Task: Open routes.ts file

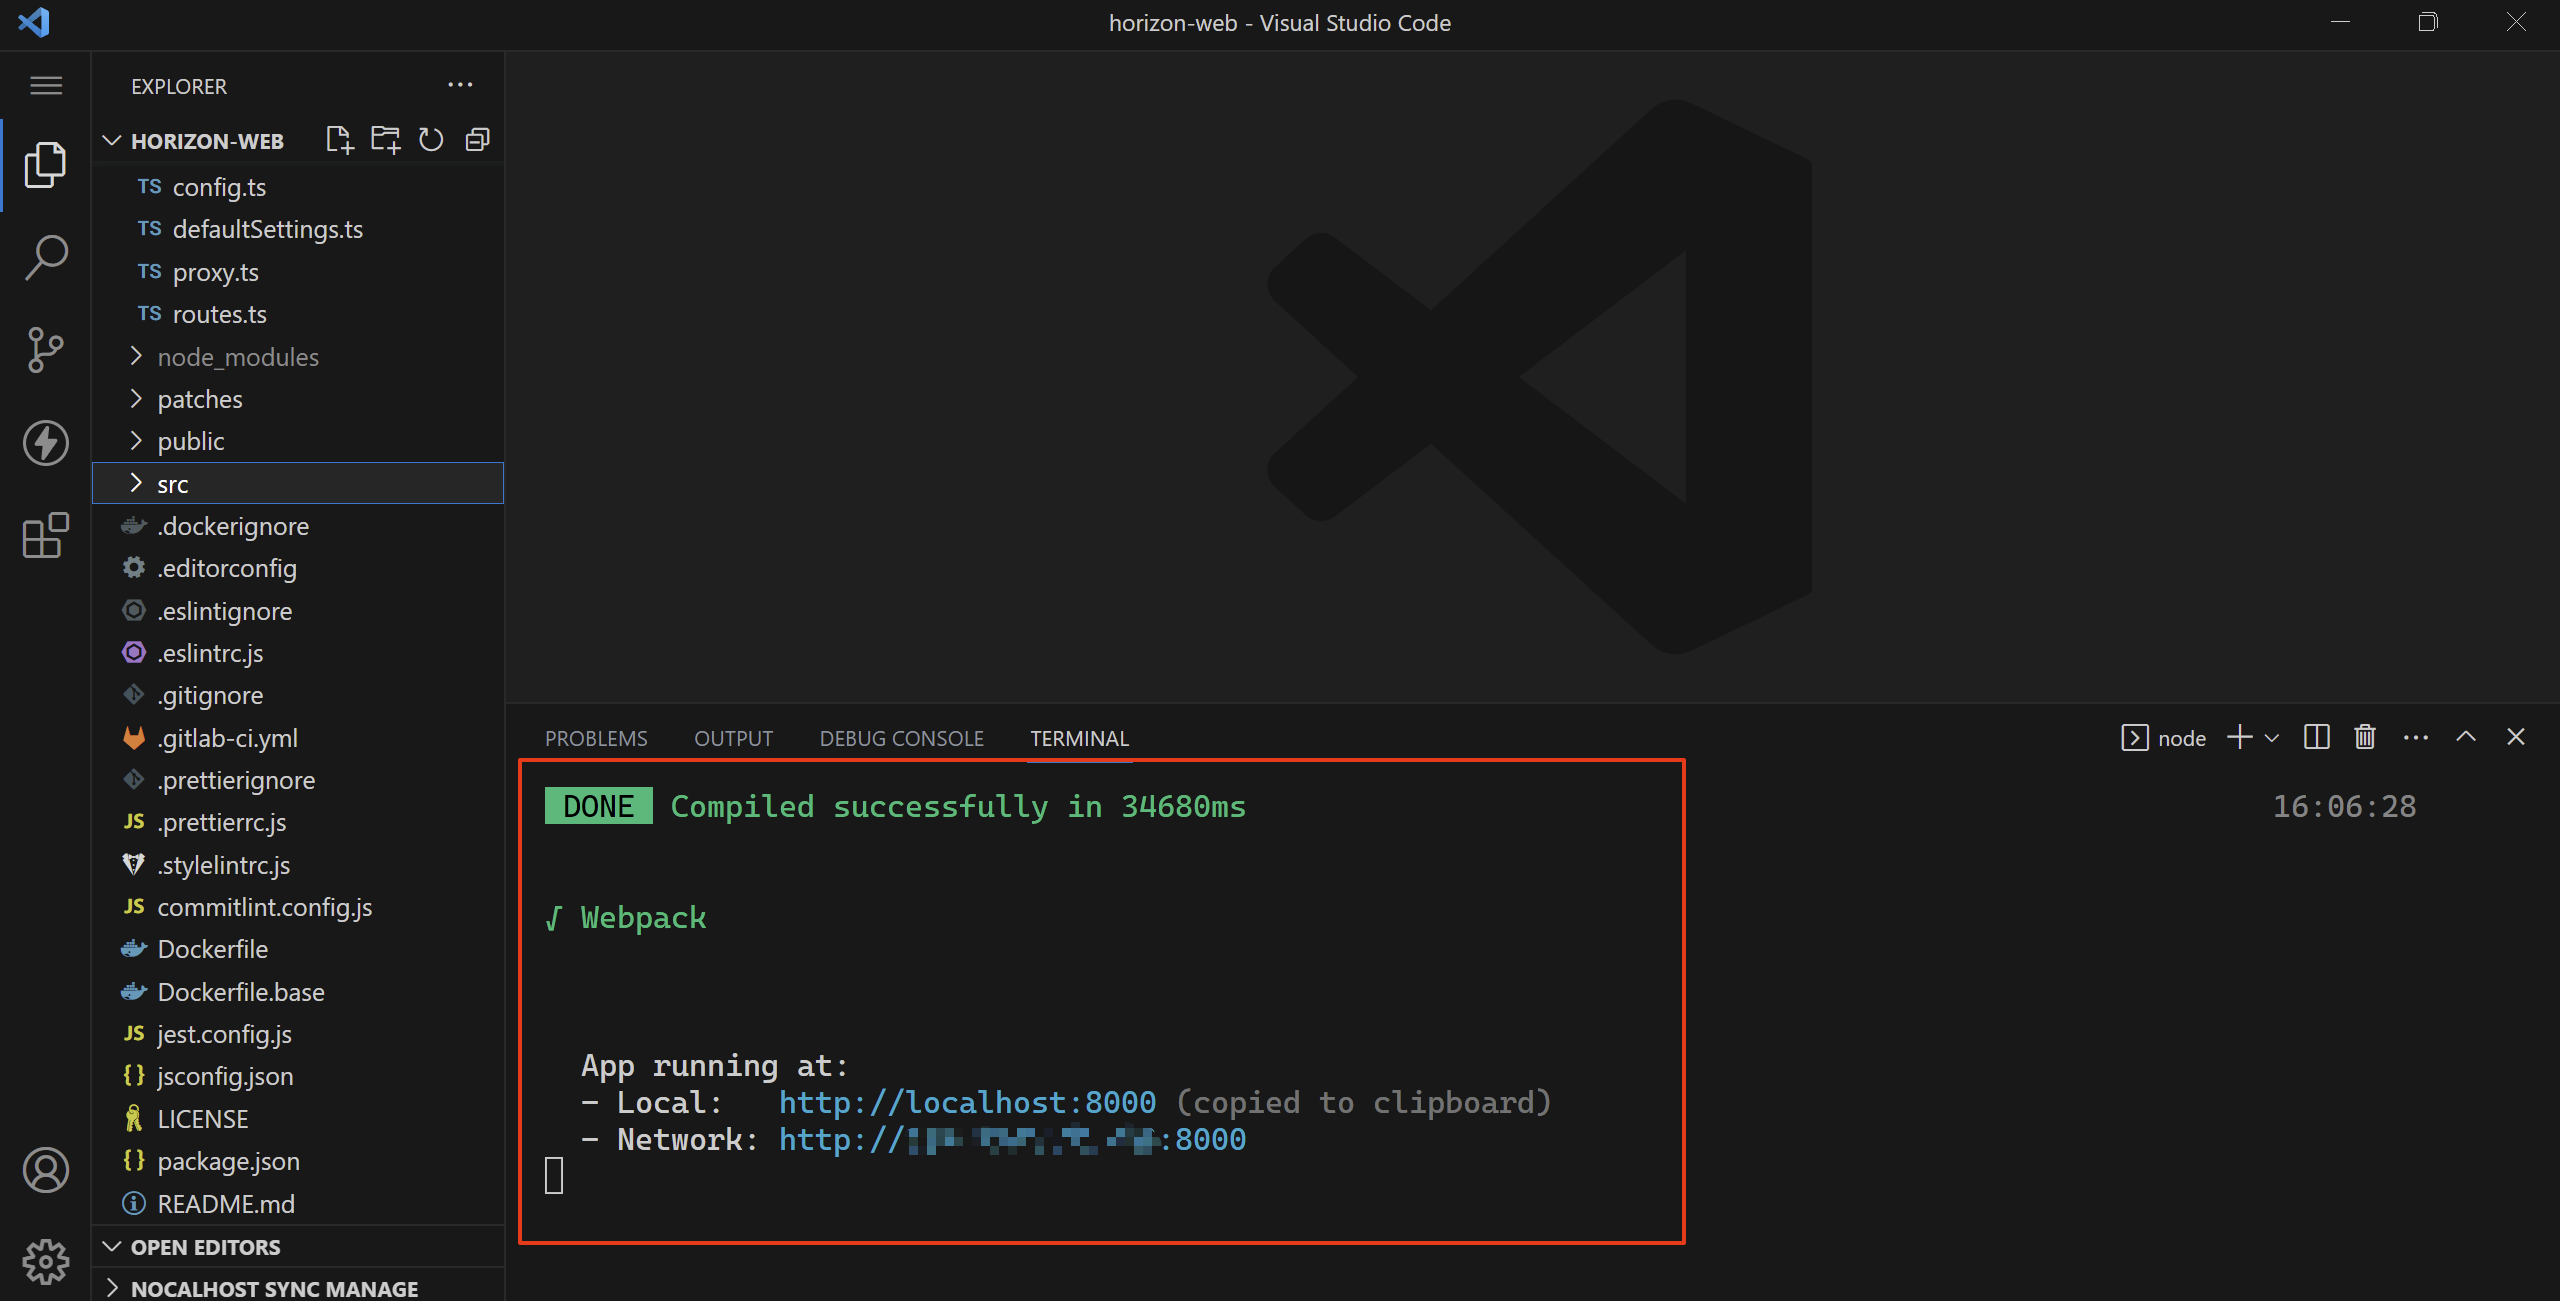Action: (298, 314)
